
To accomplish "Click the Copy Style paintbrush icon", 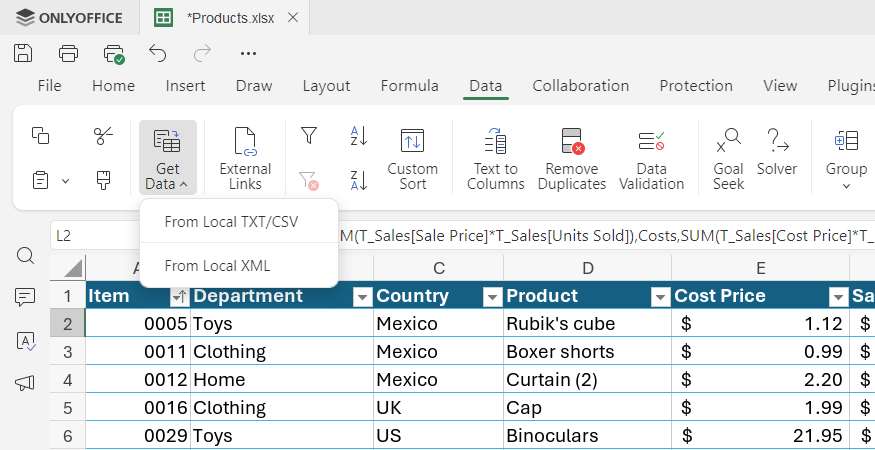I will coord(103,181).
